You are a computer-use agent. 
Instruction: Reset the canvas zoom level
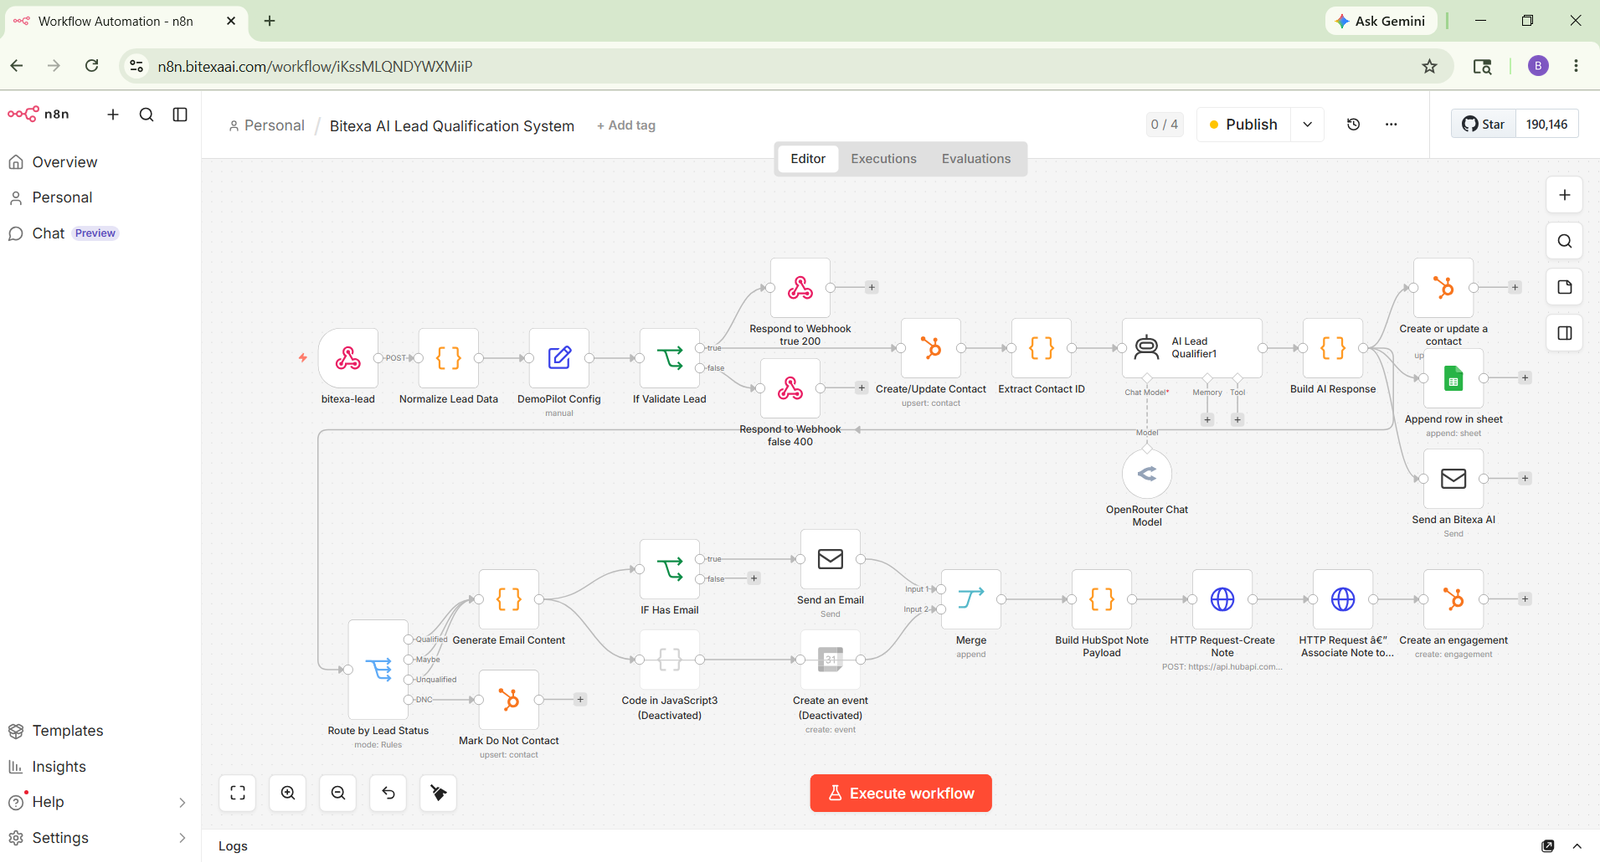click(x=388, y=793)
